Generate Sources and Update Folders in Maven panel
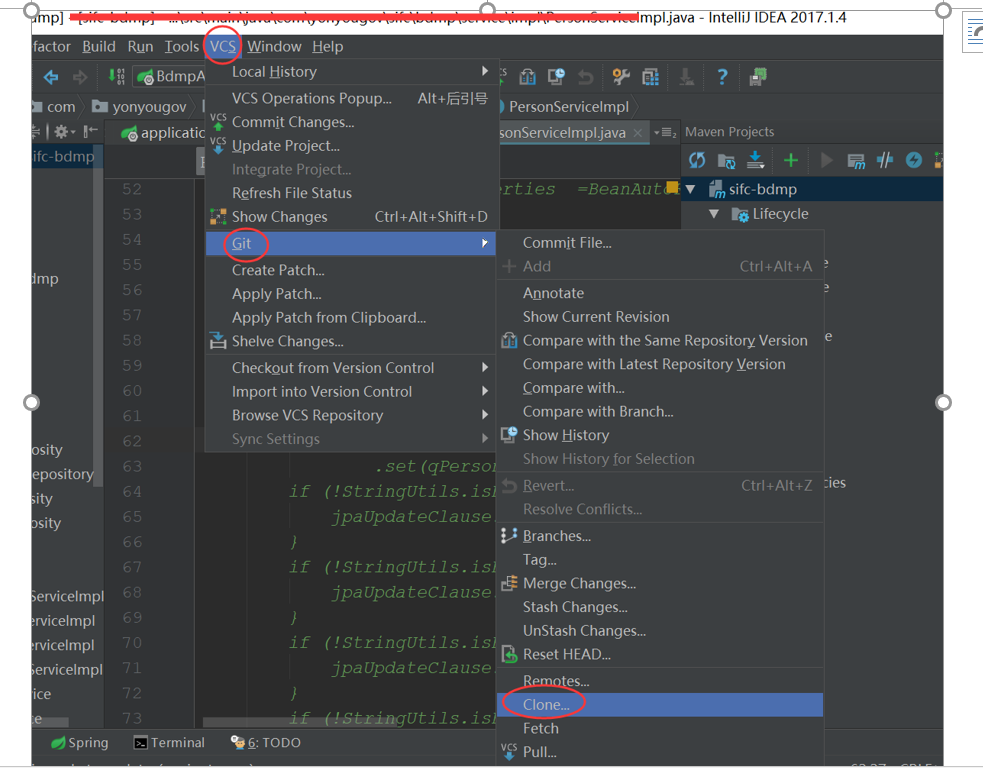Image resolution: width=983 pixels, height=768 pixels. (x=728, y=160)
